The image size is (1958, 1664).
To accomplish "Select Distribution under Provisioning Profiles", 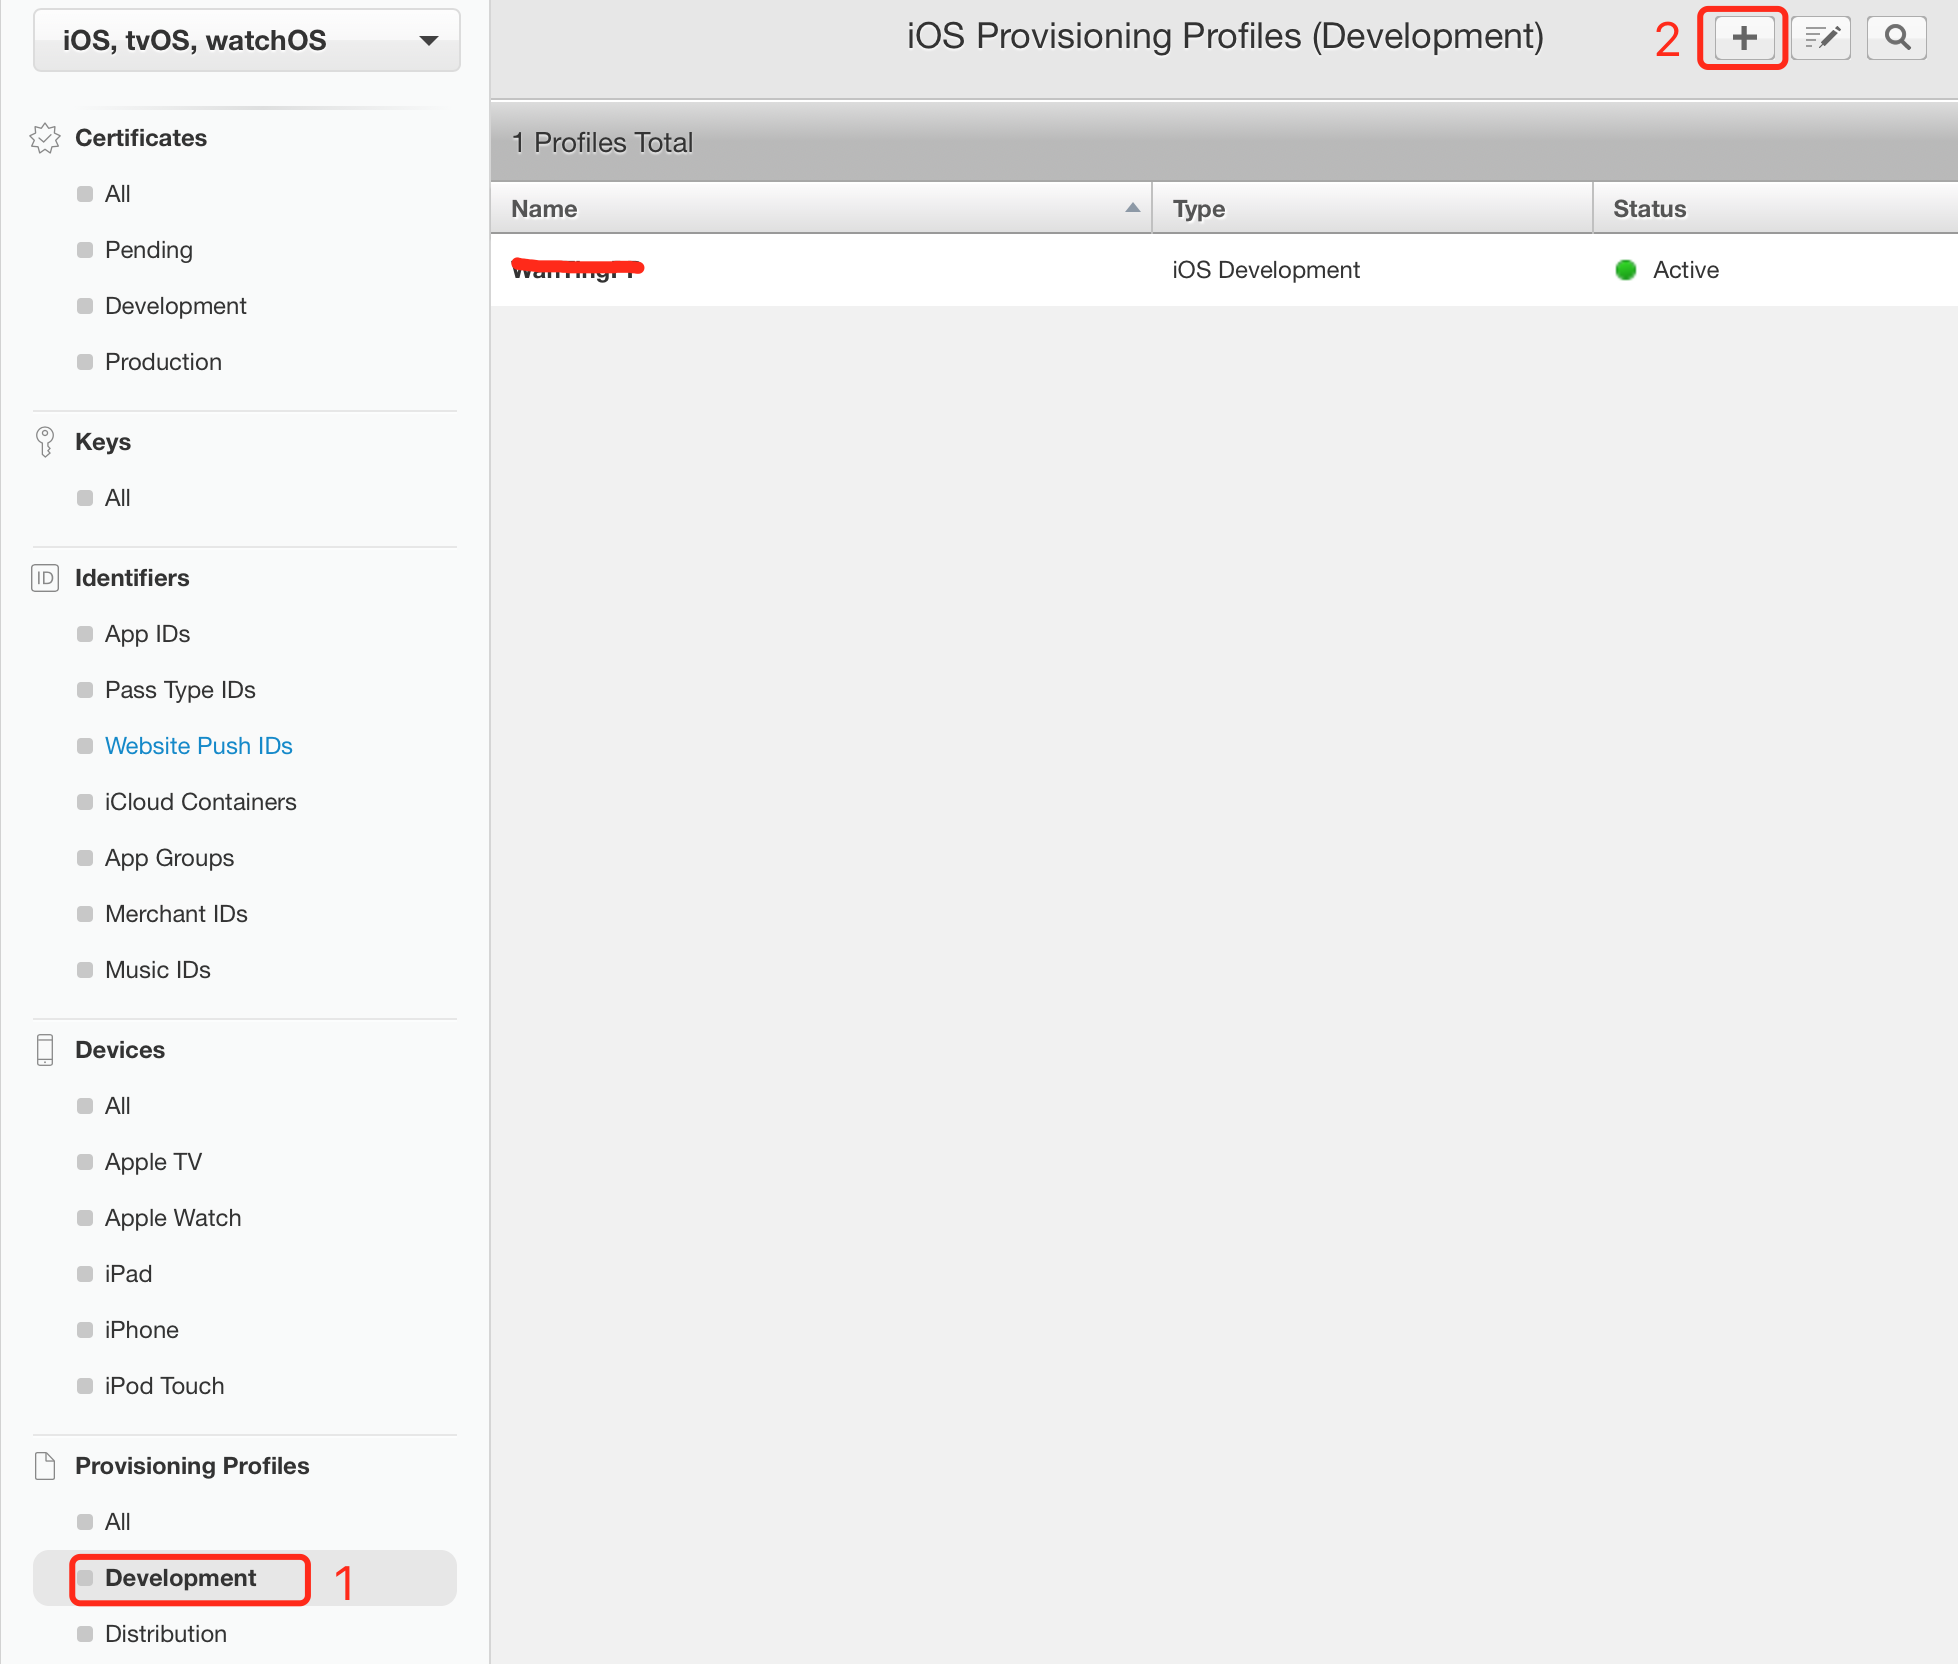I will tap(165, 1634).
